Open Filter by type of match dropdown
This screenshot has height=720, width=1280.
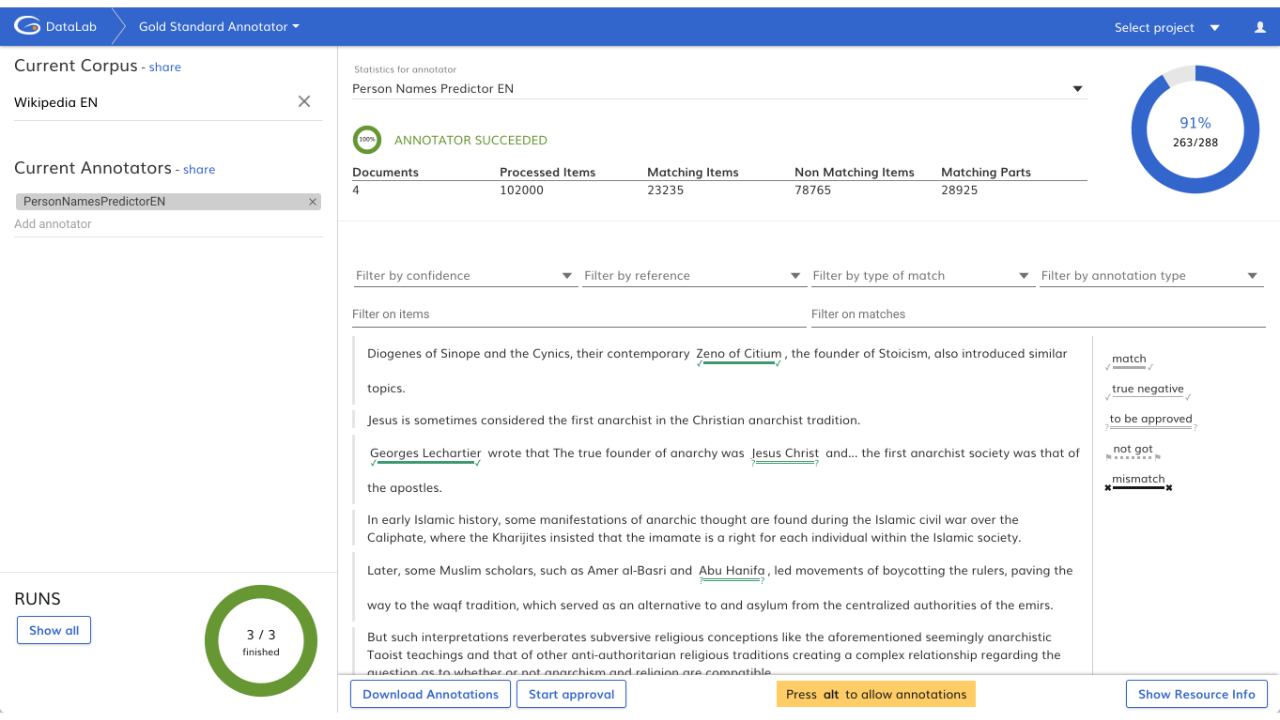(x=921, y=276)
